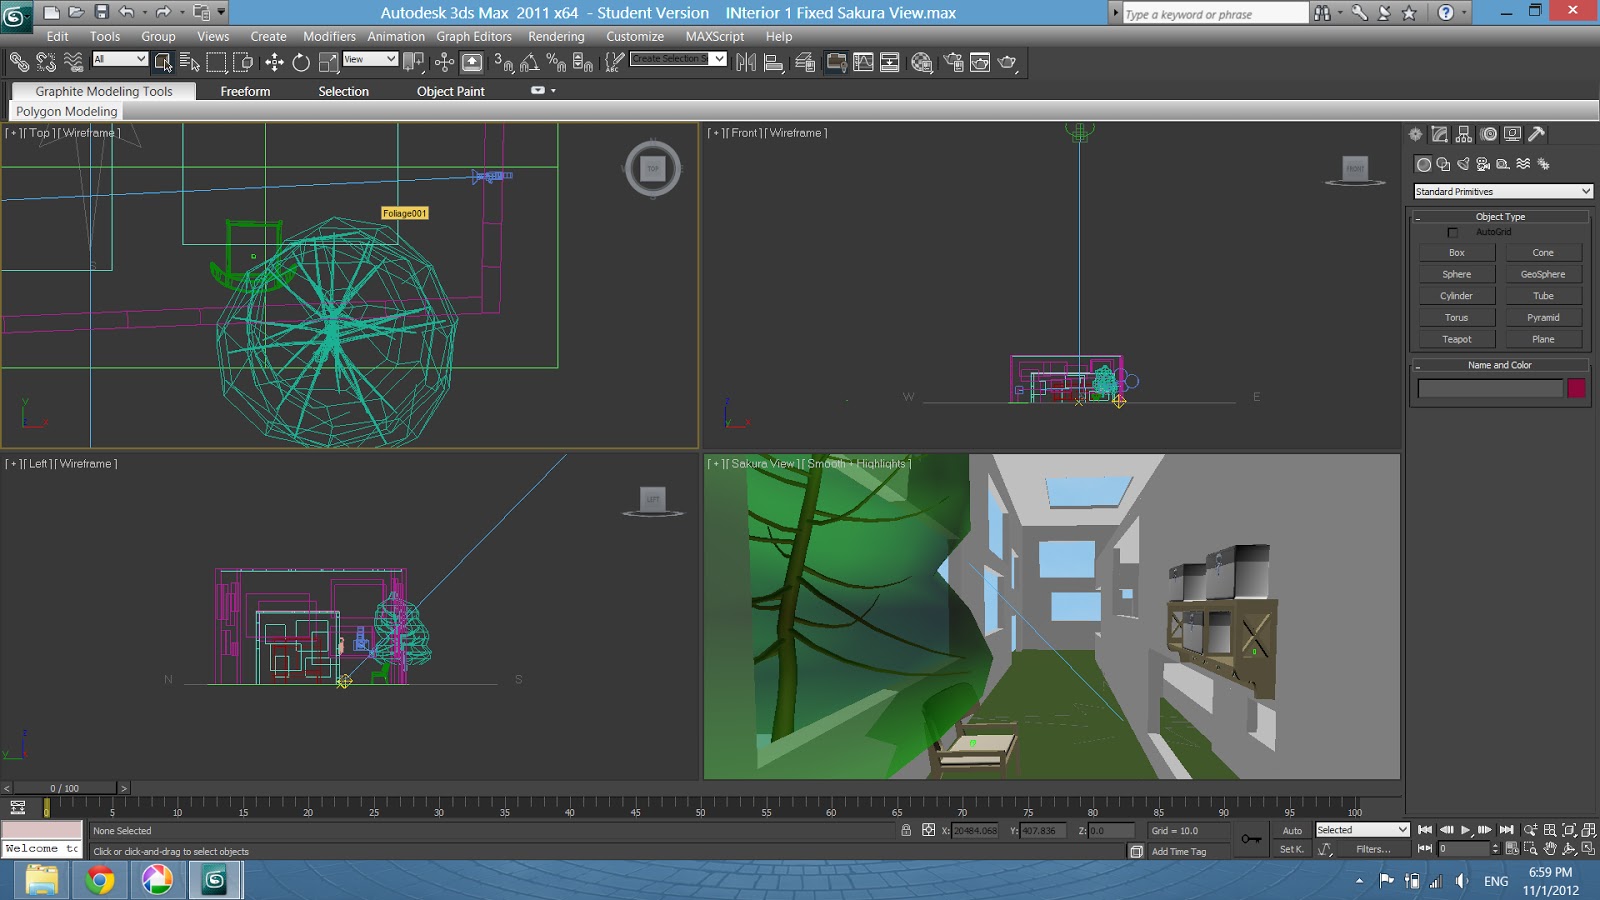Open the Modifiers menu
This screenshot has height=900, width=1600.
tap(329, 36)
